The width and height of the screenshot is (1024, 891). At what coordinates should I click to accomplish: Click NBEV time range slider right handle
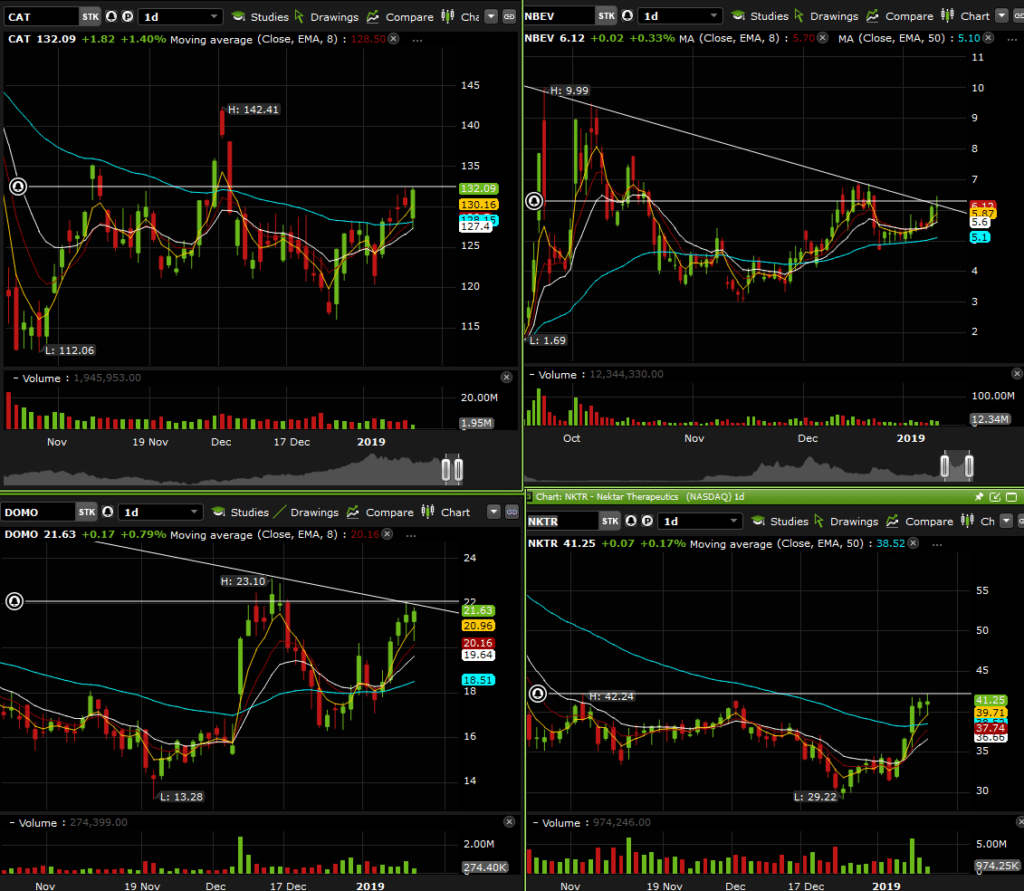[969, 465]
